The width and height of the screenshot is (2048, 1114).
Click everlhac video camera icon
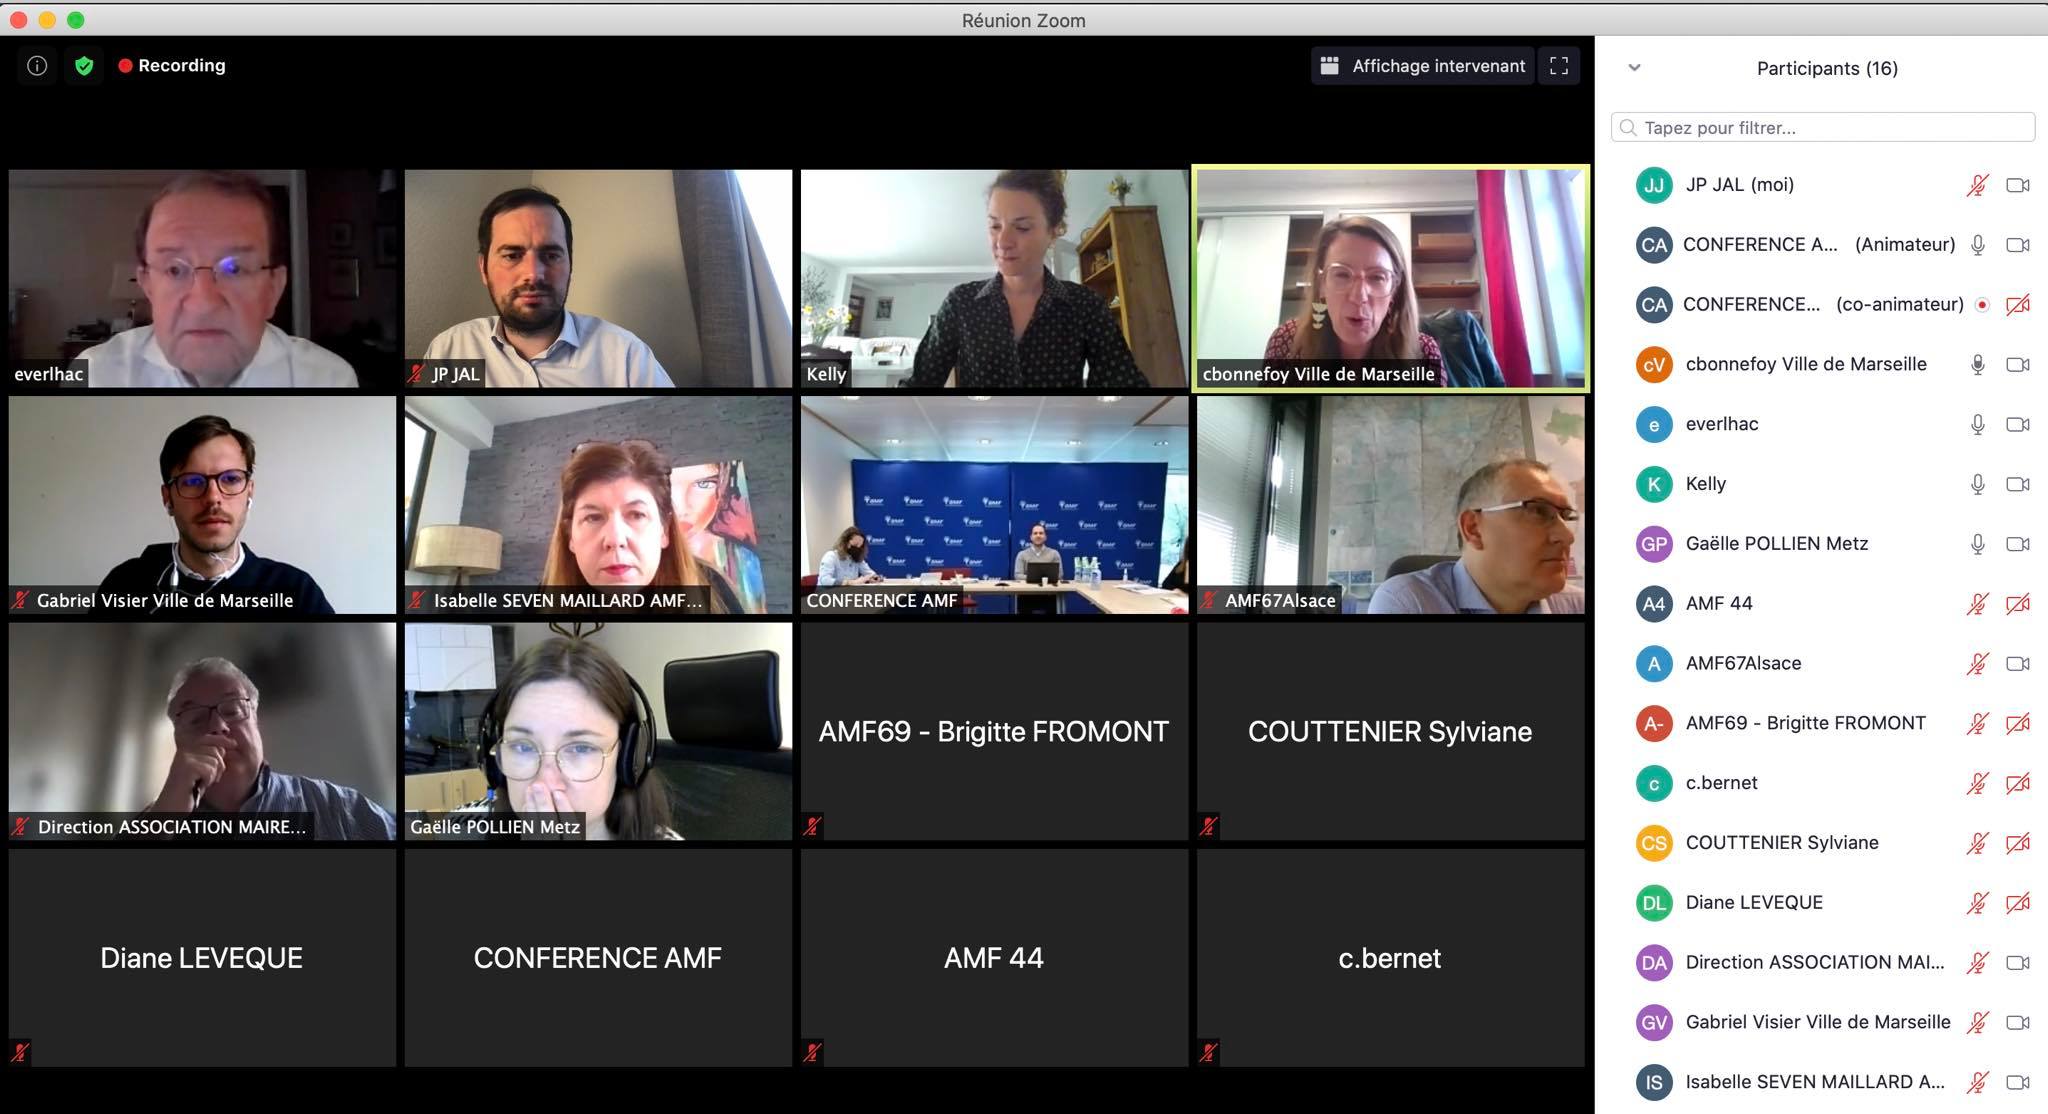tap(2018, 424)
